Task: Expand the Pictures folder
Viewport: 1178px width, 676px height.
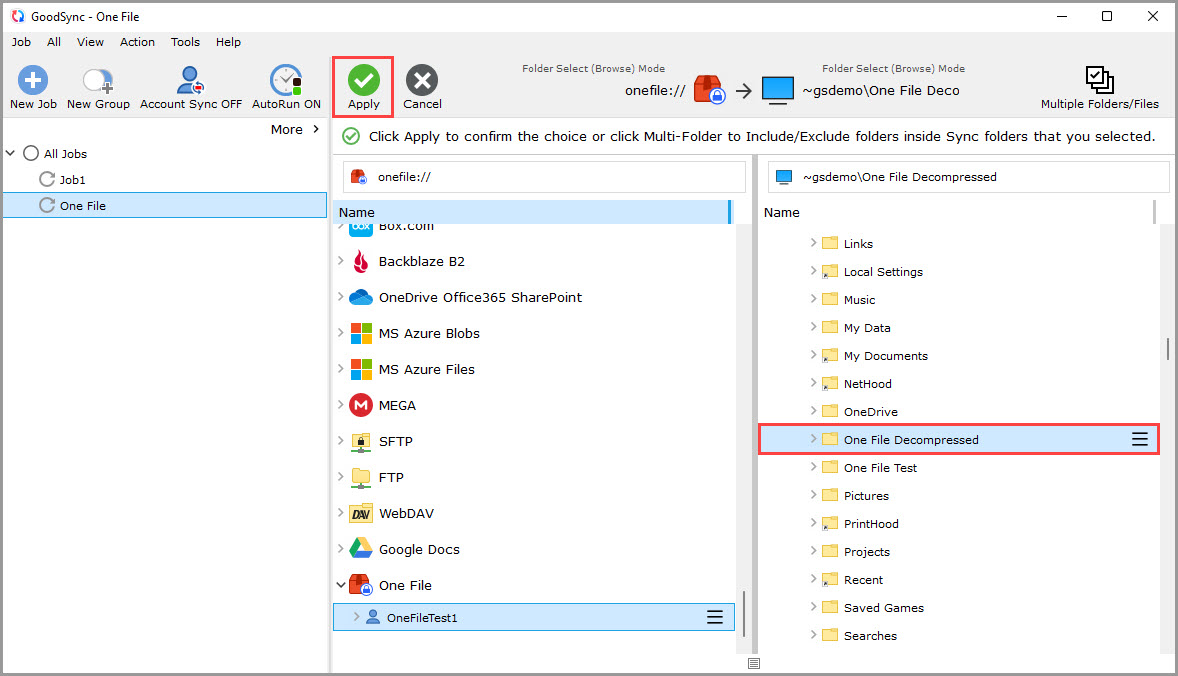Action: click(813, 495)
